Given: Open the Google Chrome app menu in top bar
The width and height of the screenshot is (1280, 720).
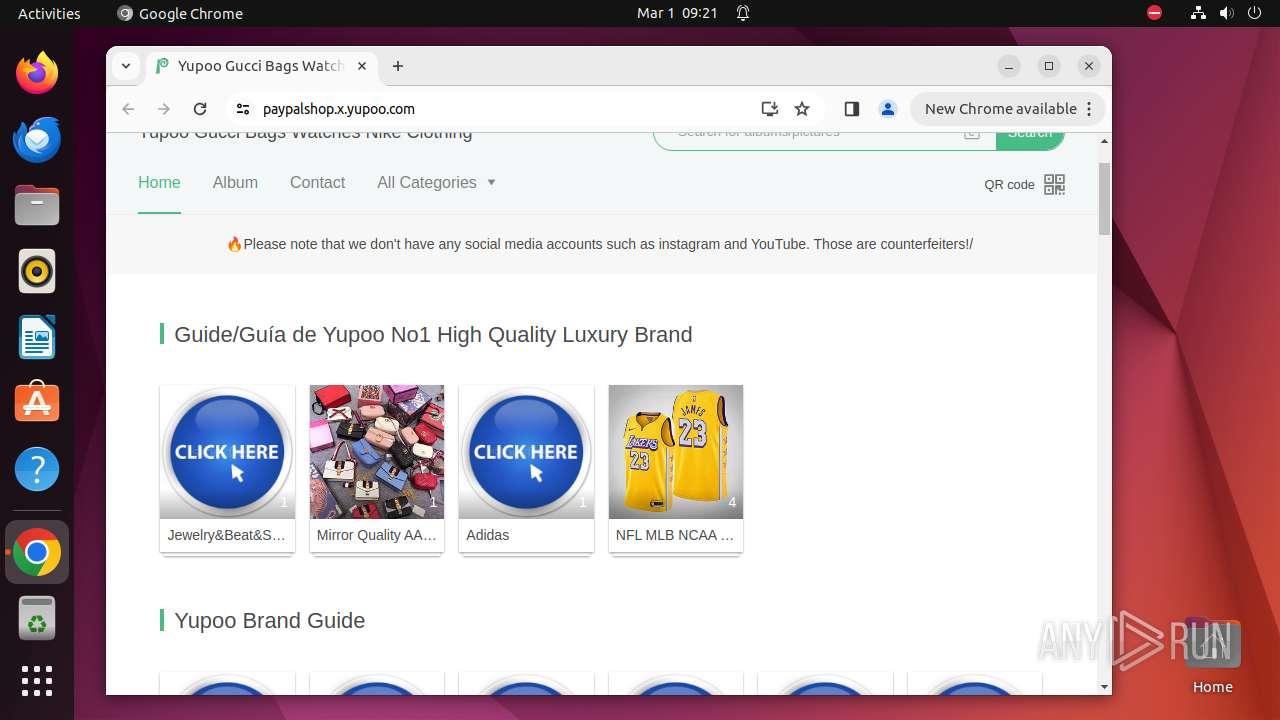Looking at the screenshot, I should (x=180, y=13).
